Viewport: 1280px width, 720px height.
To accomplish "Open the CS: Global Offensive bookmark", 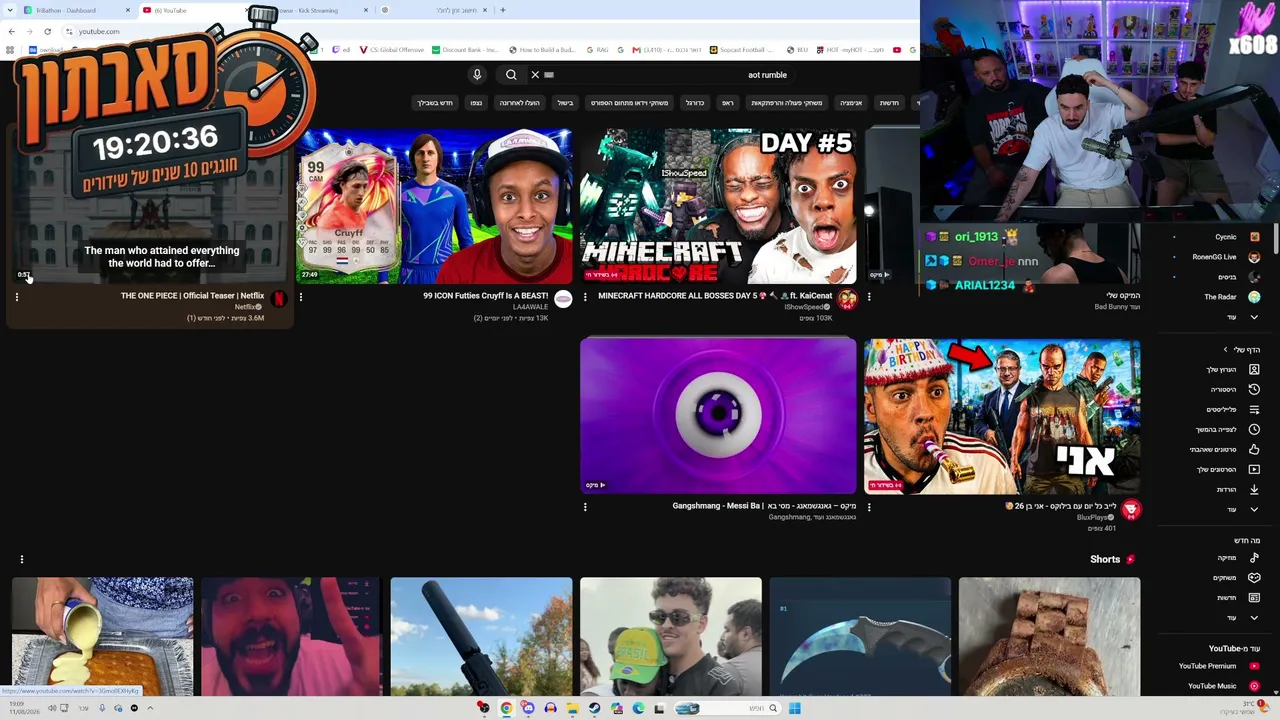I will [391, 50].
